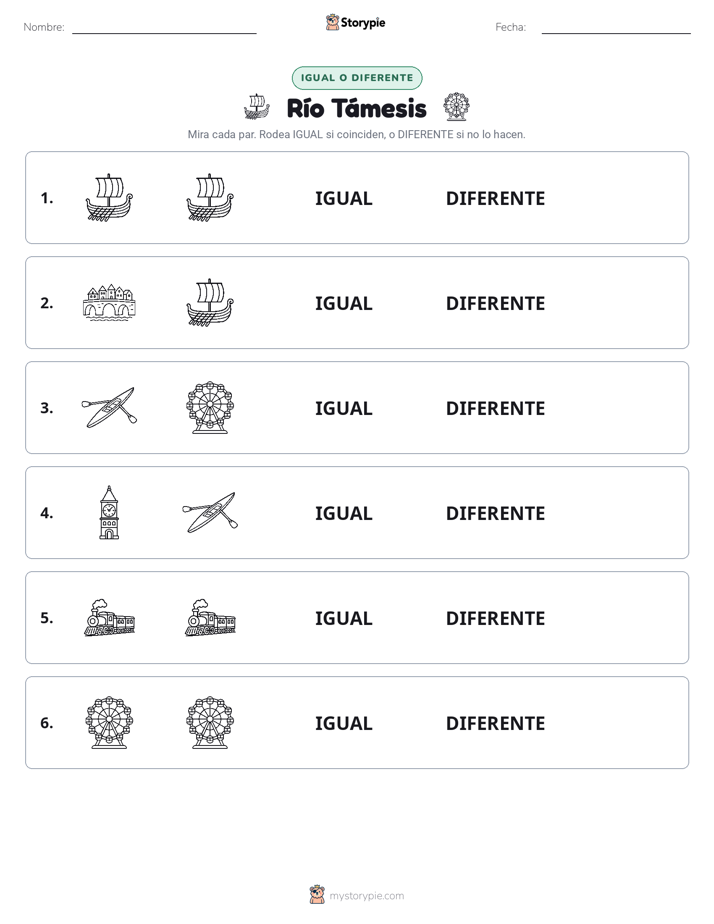Screen dimensions: 714x924
Task: Click the first Viking ship in row 1
Action: coord(109,197)
